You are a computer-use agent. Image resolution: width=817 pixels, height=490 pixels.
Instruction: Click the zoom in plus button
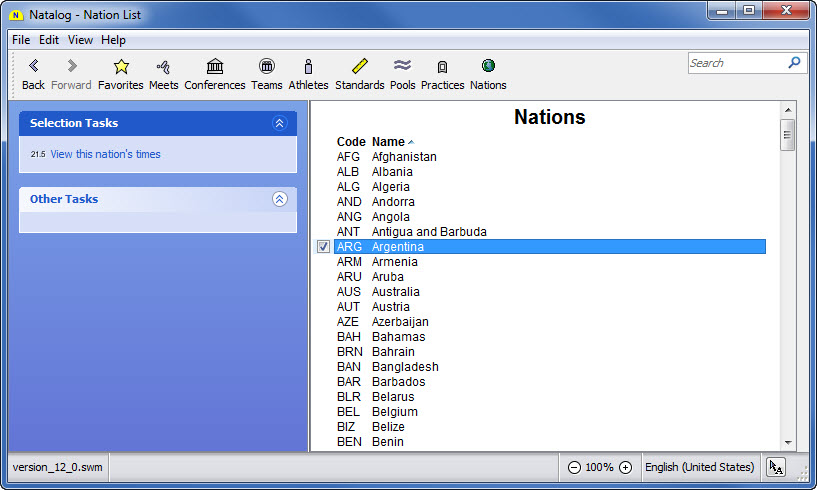pyautogui.click(x=626, y=467)
